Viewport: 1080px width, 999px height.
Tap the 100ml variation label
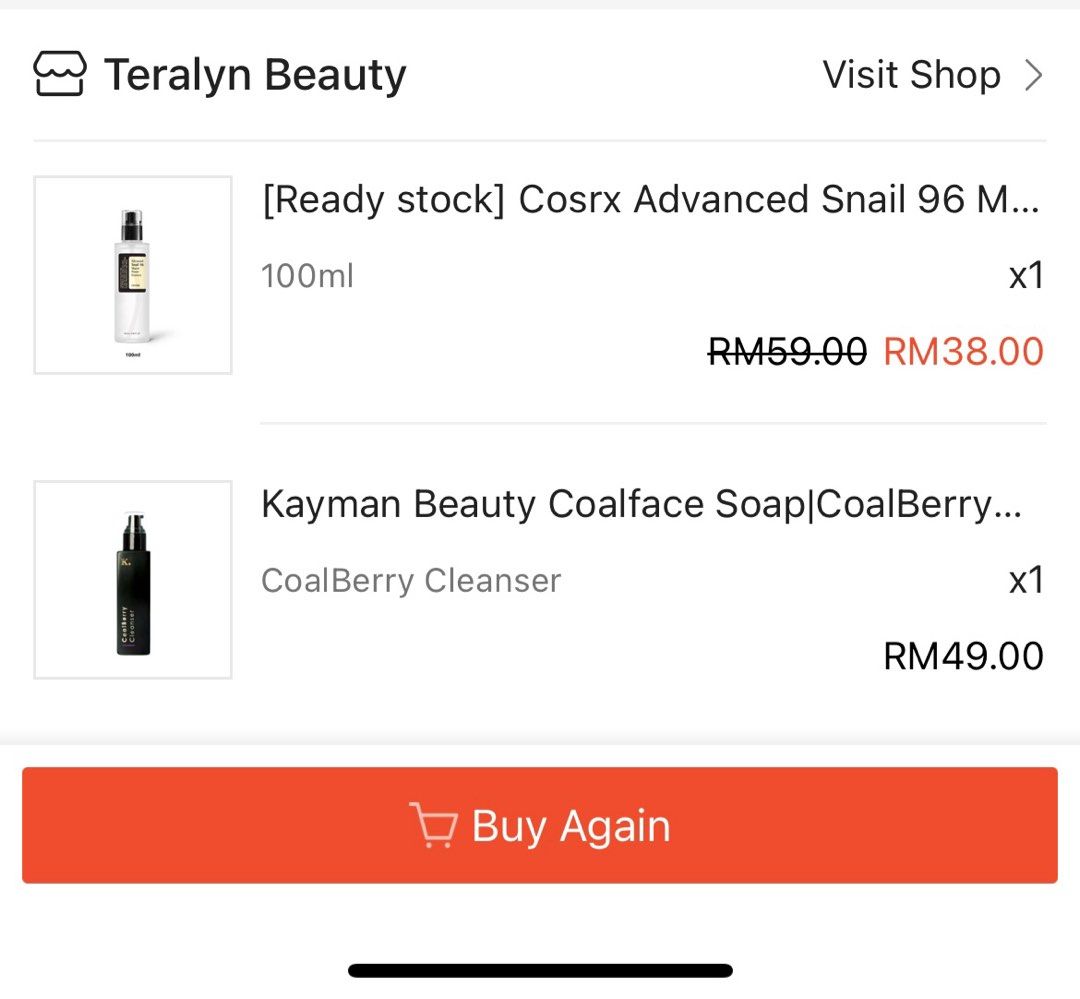(x=307, y=276)
